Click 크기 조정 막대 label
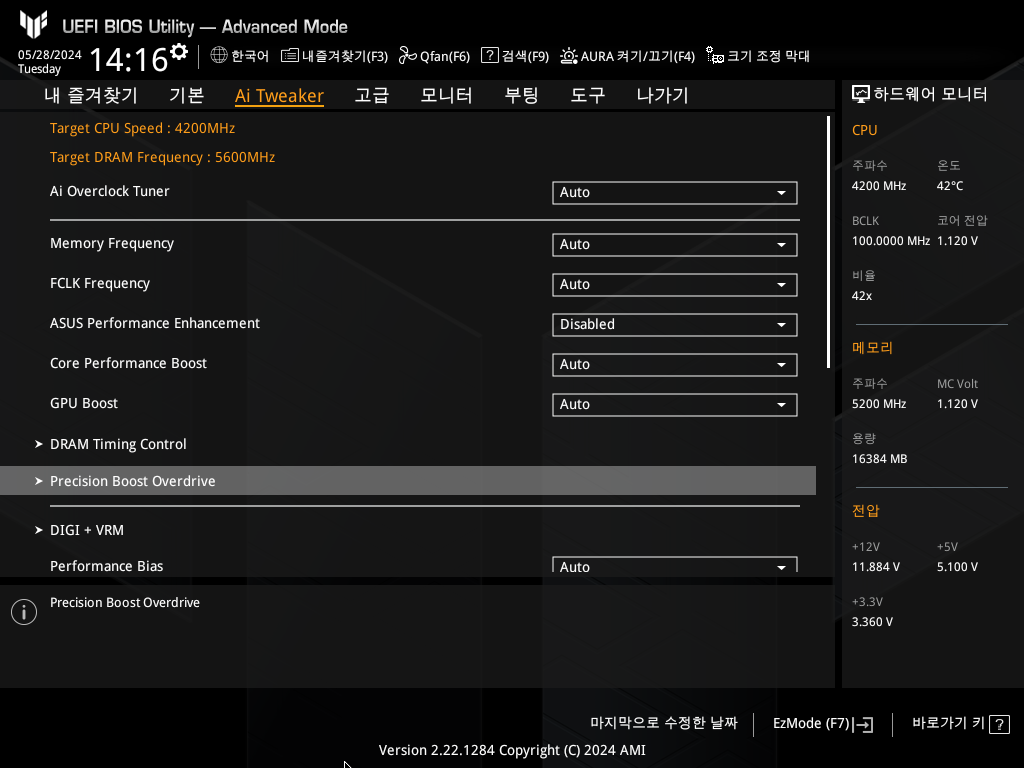Viewport: 1024px width, 768px height. (x=769, y=56)
